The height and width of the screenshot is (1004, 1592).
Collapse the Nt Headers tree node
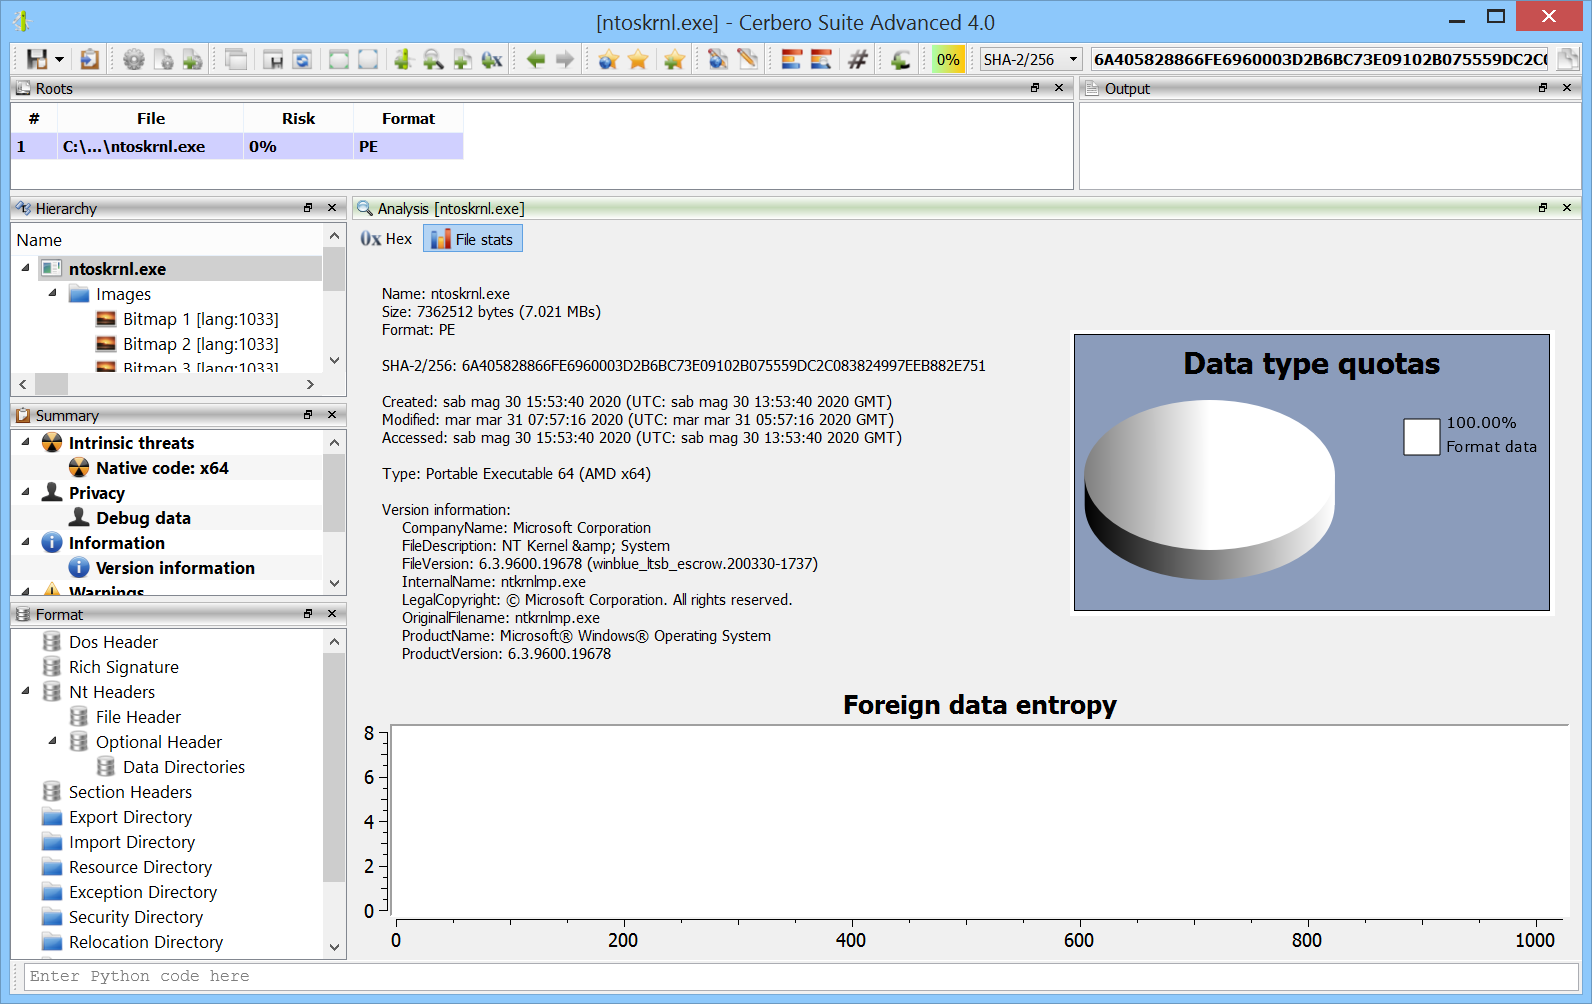(x=25, y=691)
